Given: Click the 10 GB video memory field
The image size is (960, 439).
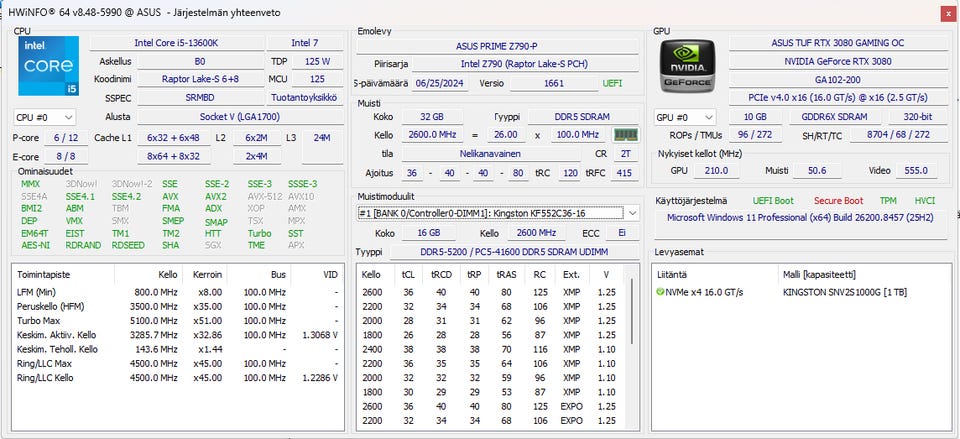Looking at the screenshot, I should [x=755, y=117].
